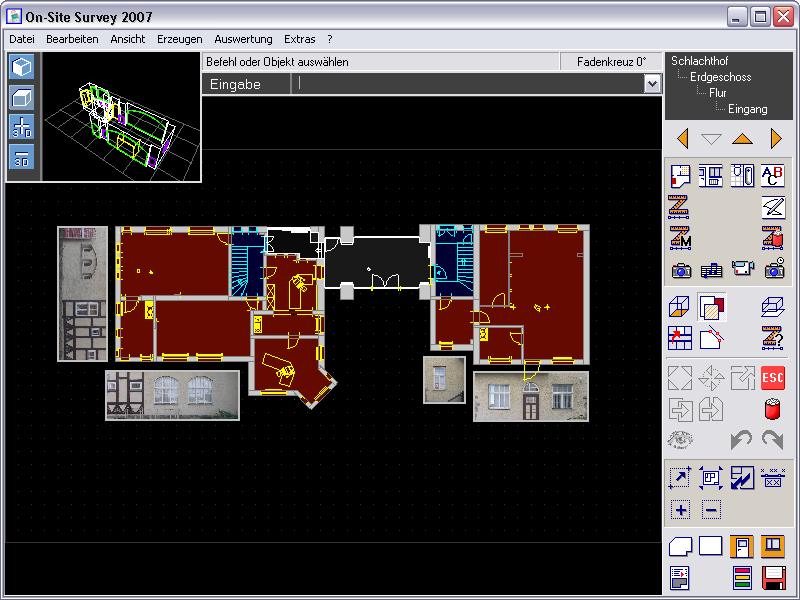This screenshot has height=600, width=800.
Task: Open the Bearbeiten menu
Action: point(72,39)
